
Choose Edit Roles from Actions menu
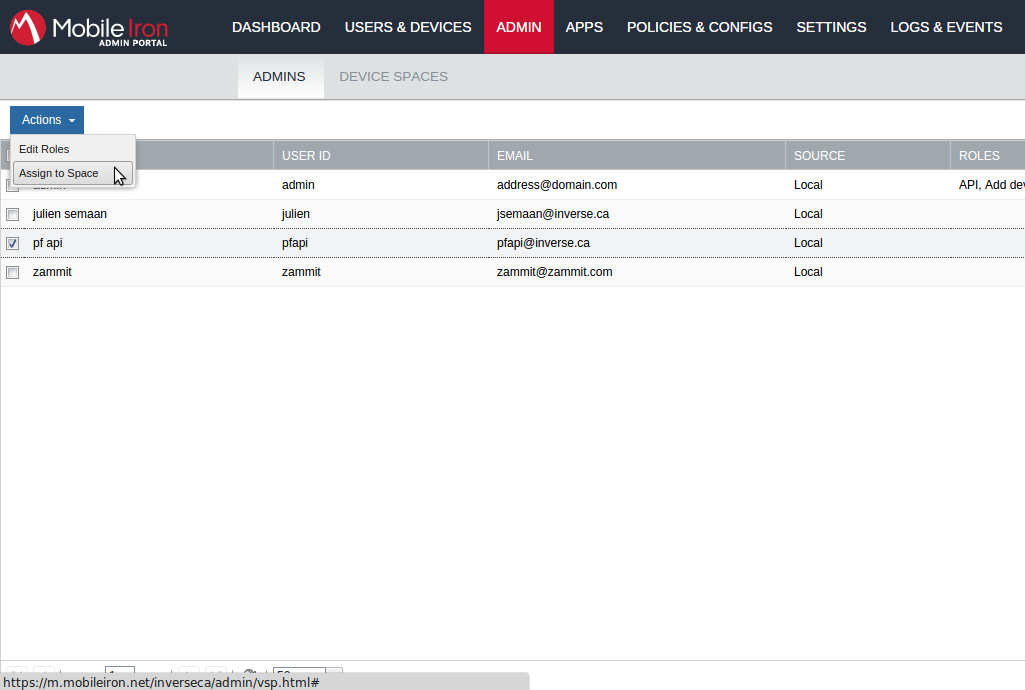[44, 149]
